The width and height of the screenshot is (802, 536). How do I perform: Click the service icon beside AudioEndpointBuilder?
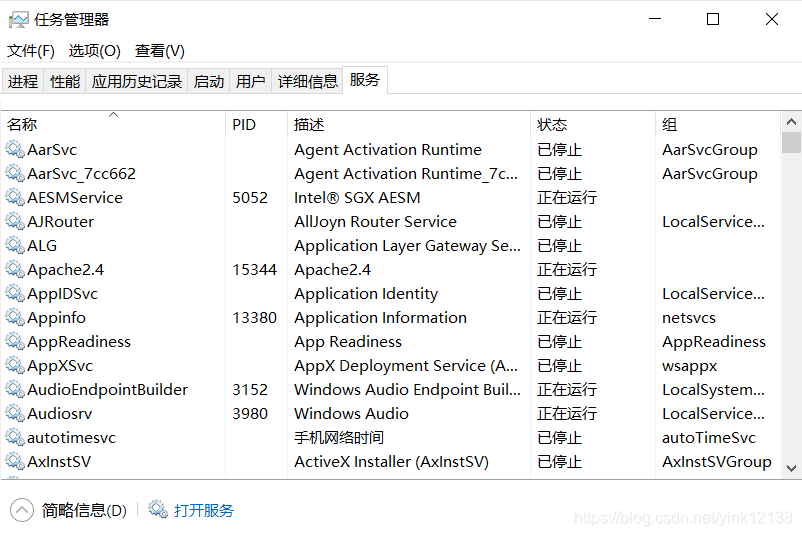pos(15,390)
